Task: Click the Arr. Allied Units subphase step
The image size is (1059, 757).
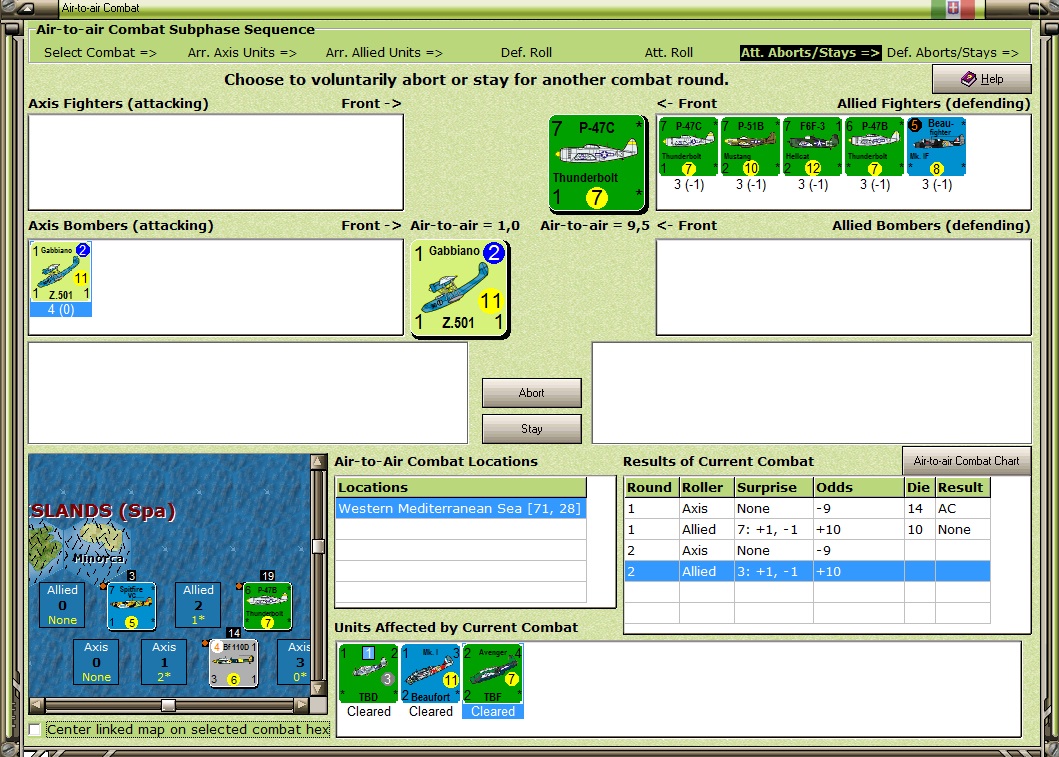Action: click(384, 53)
